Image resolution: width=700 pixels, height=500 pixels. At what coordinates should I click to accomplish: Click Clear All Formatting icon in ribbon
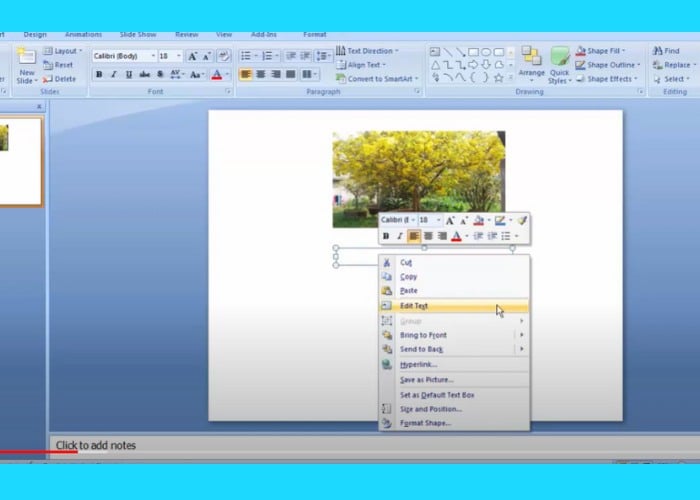click(224, 56)
